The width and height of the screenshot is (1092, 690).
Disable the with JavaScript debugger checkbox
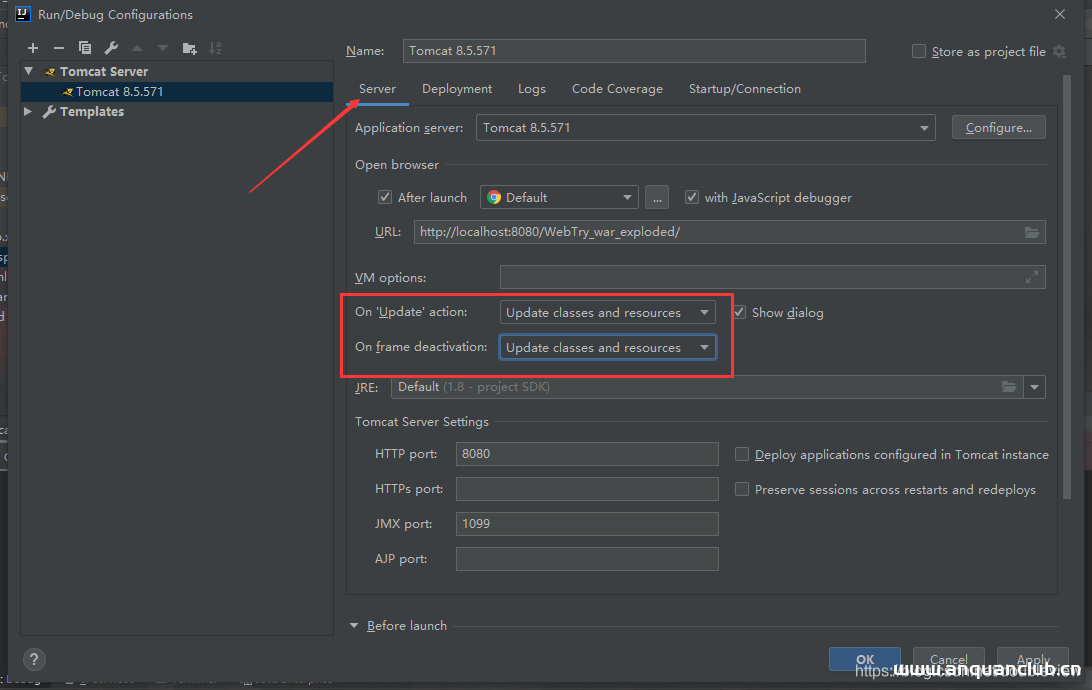pos(692,198)
